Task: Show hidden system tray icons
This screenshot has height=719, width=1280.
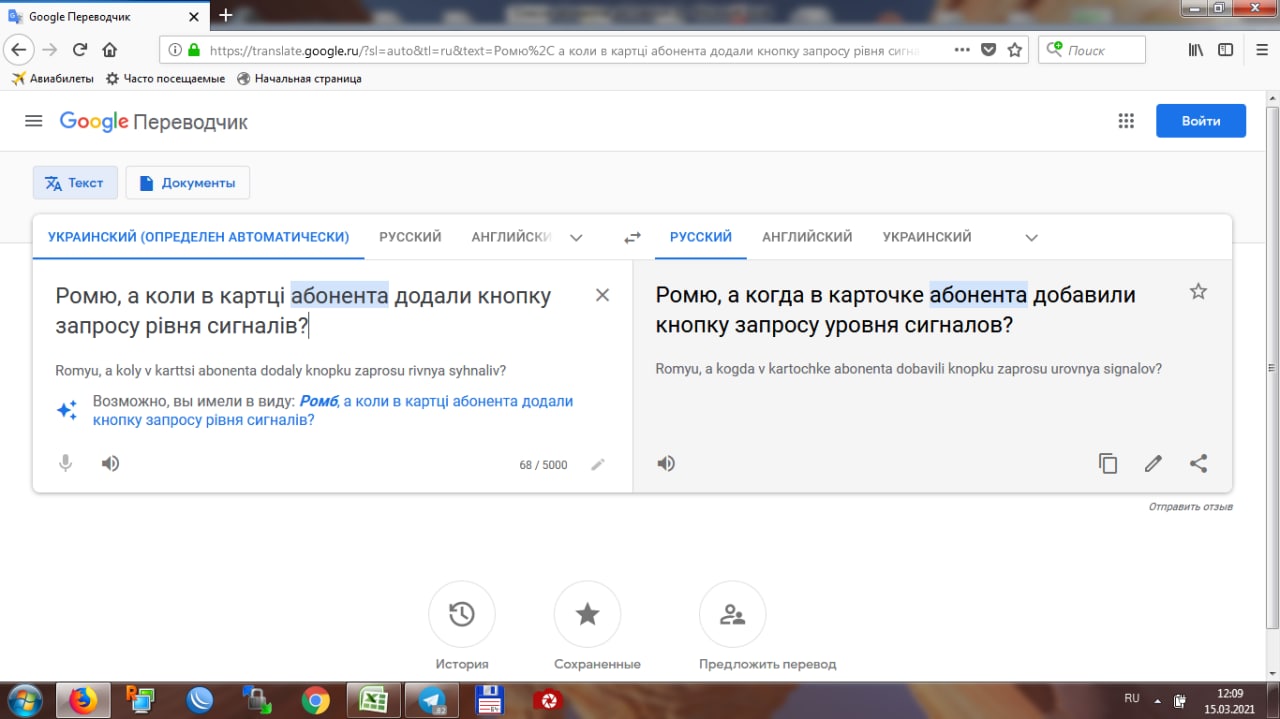Action: (1158, 700)
